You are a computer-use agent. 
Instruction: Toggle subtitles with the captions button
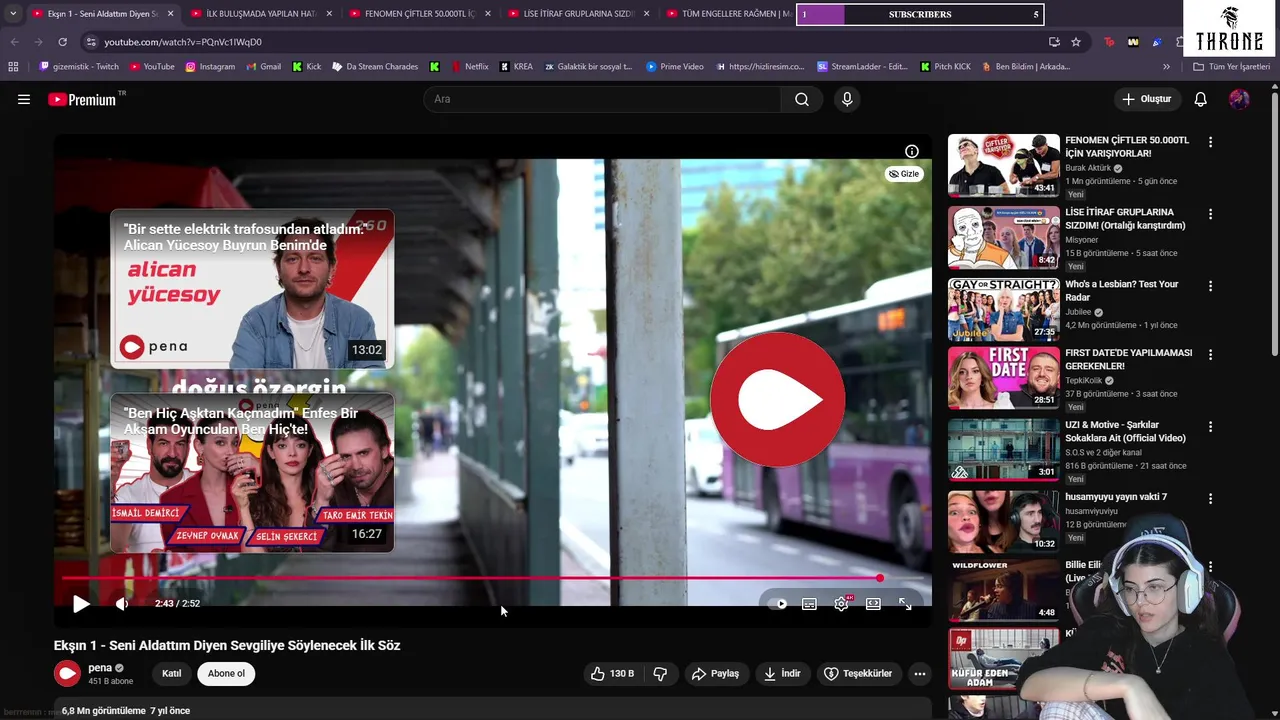(x=809, y=603)
